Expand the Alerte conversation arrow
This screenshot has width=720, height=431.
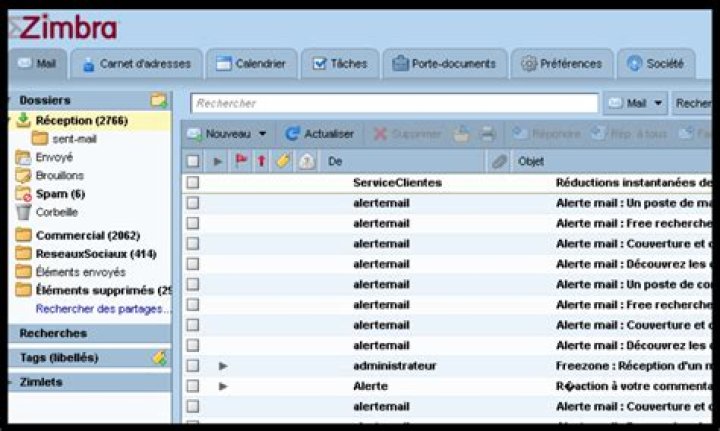point(223,386)
